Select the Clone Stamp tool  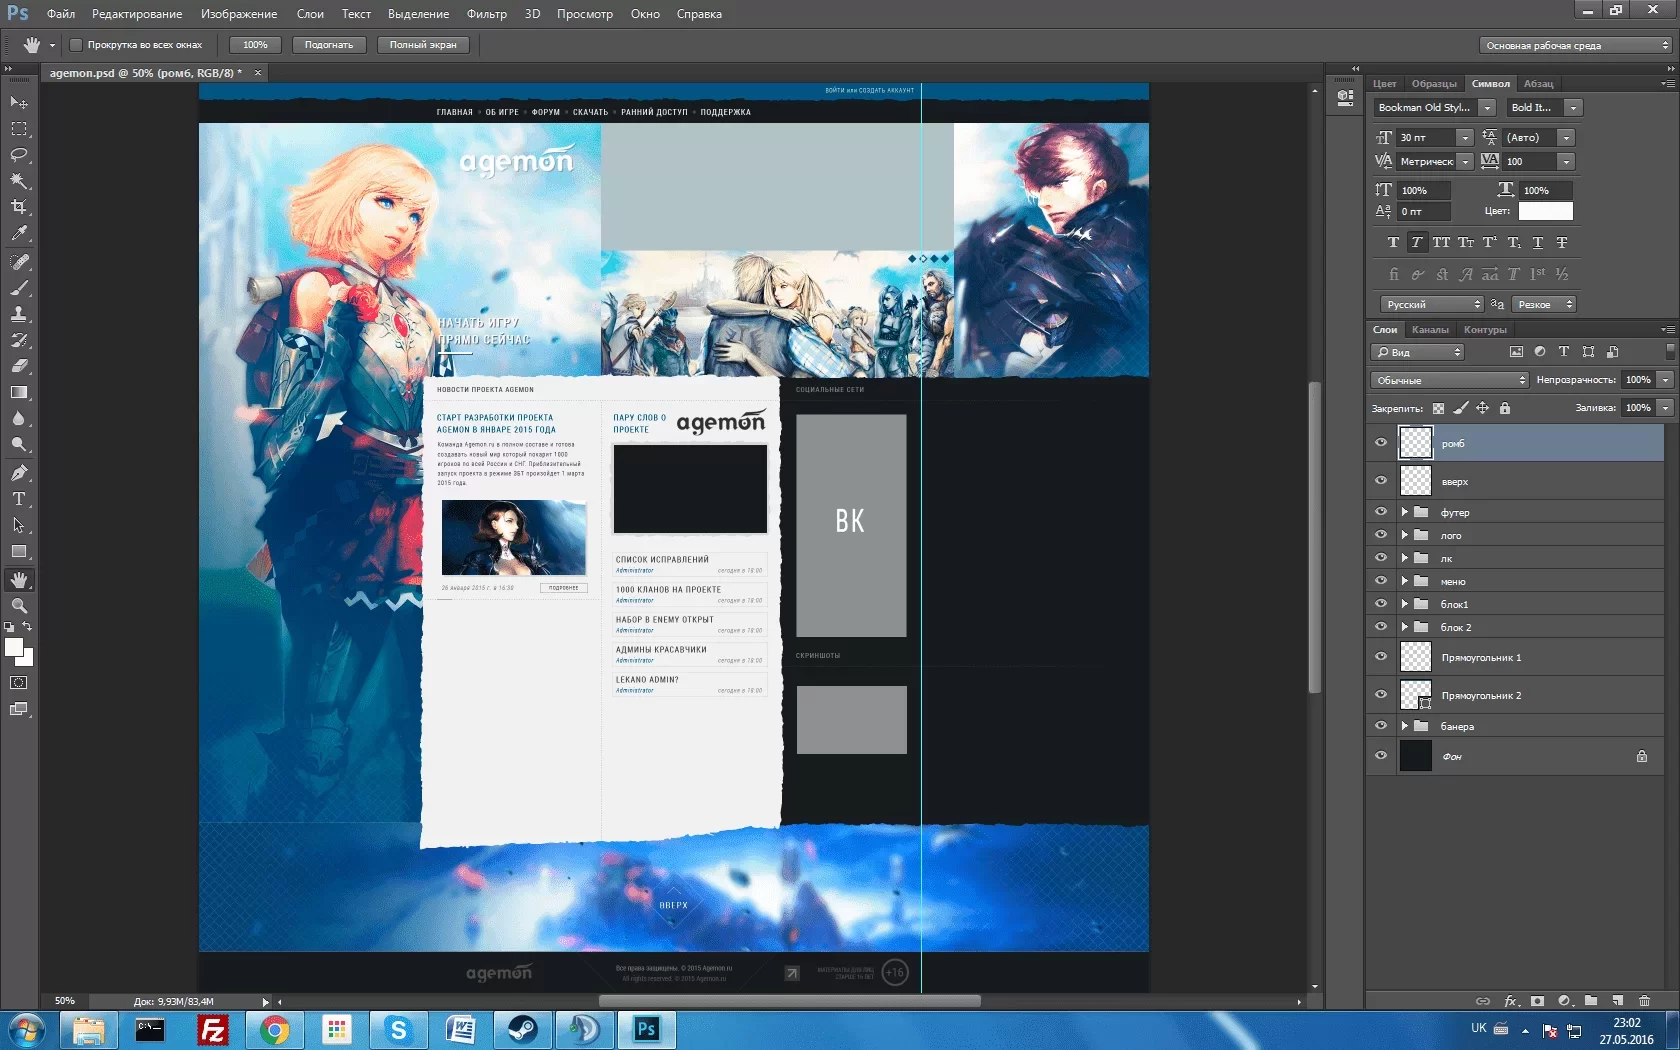point(19,314)
